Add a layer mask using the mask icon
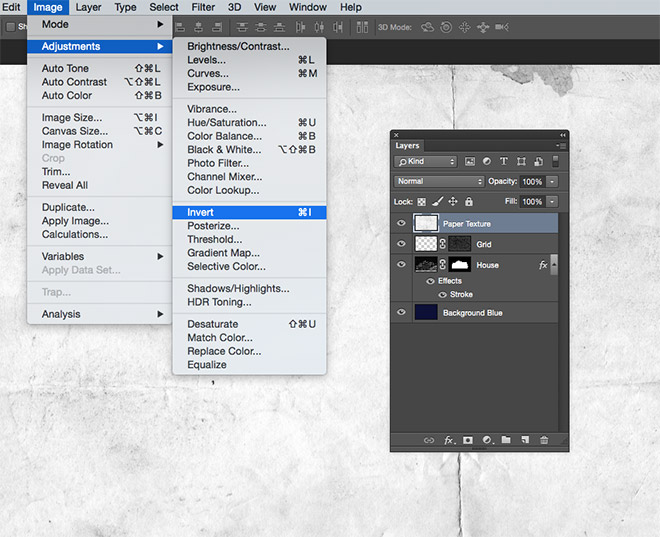Screen dimensions: 660x537 468,440
